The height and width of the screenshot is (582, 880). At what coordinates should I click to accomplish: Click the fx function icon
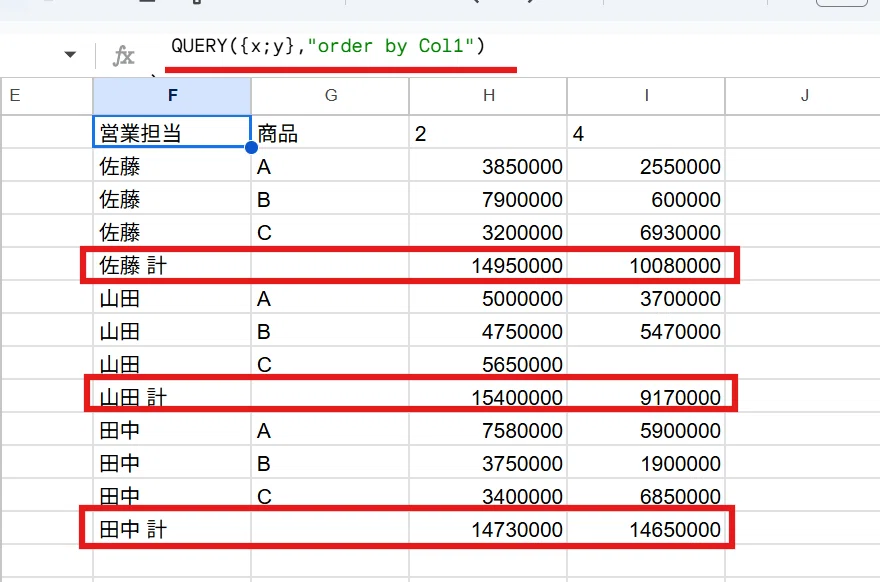pyautogui.click(x=123, y=56)
